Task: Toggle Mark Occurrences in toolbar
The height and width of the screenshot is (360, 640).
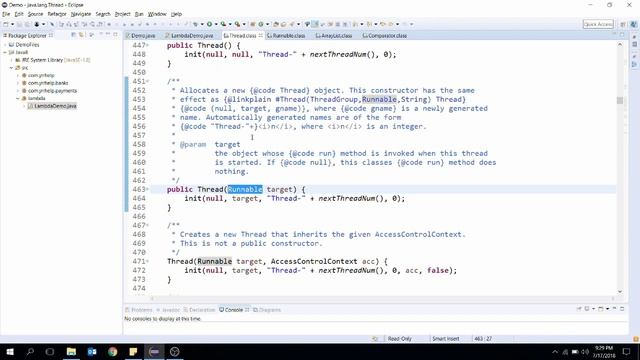Action: pos(315,24)
